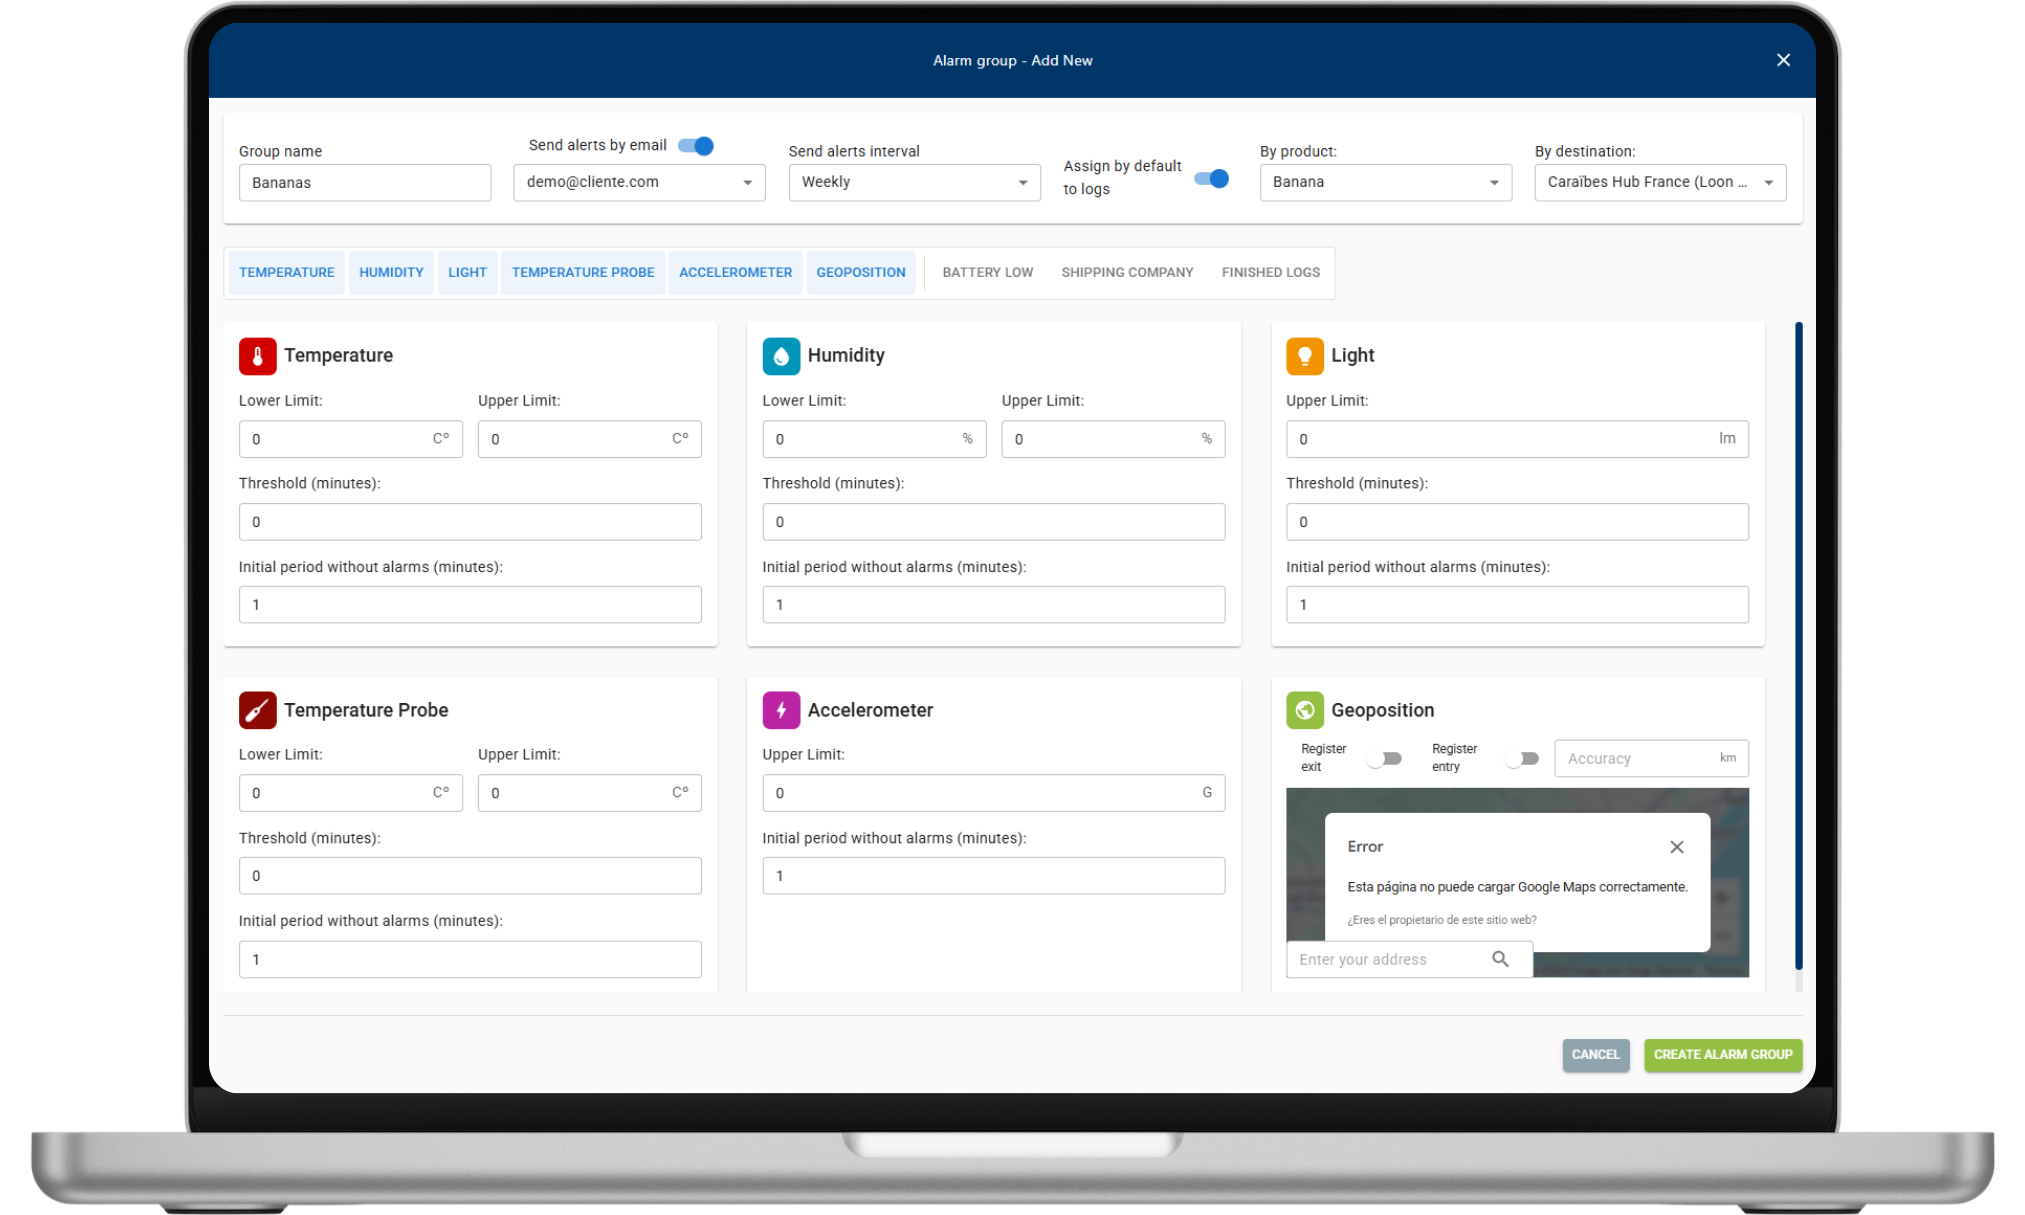Click the green Geoposition globe icon
The image size is (2025, 1215).
coord(1304,710)
